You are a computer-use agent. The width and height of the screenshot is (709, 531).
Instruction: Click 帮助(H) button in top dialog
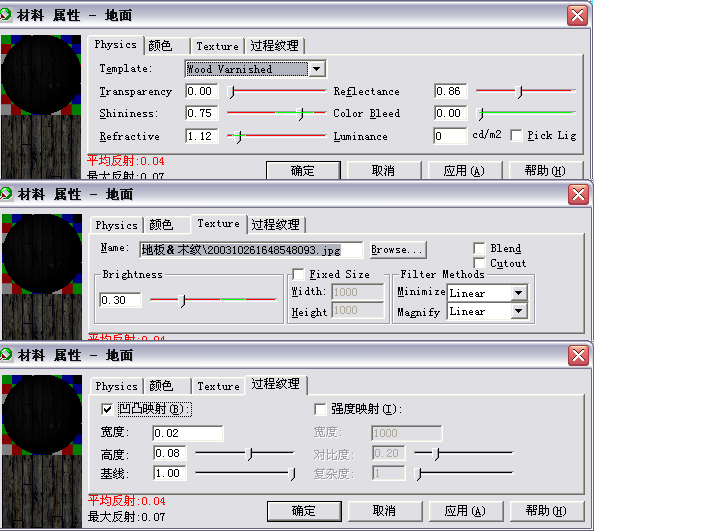pyautogui.click(x=545, y=171)
